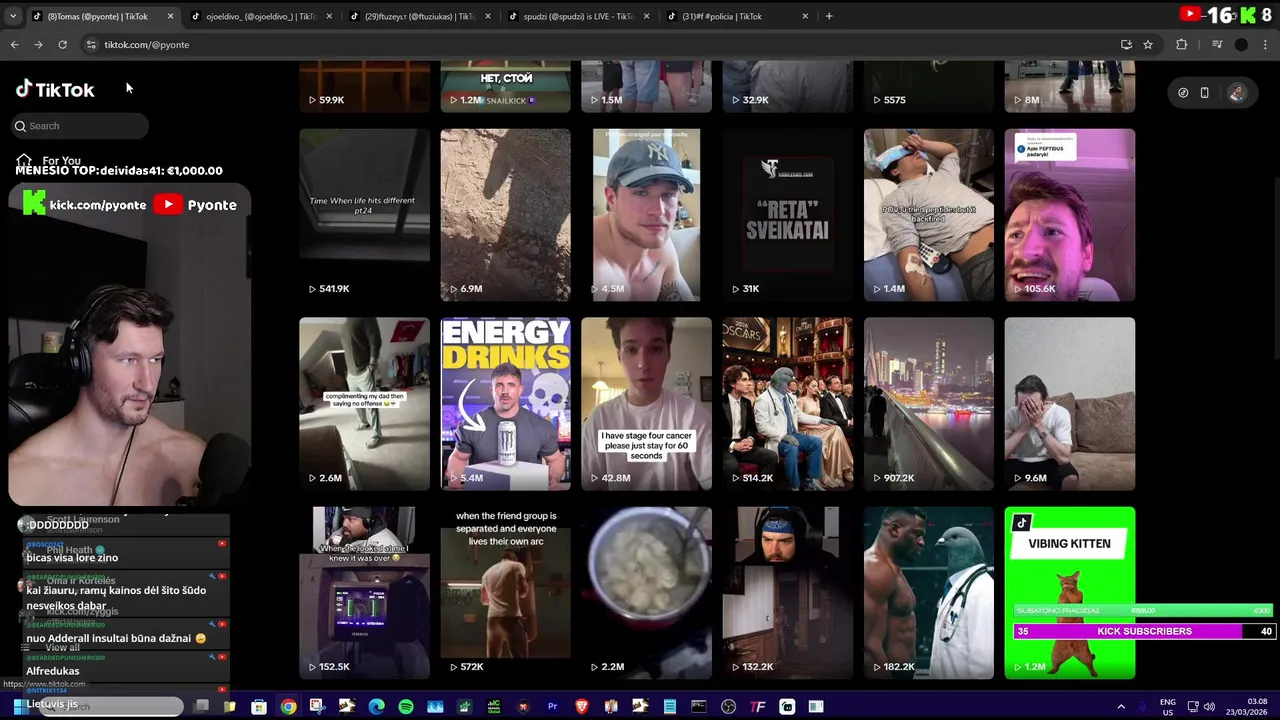Open "when the friend group is separated" video
Viewport: 1280px width, 720px height.
click(506, 593)
